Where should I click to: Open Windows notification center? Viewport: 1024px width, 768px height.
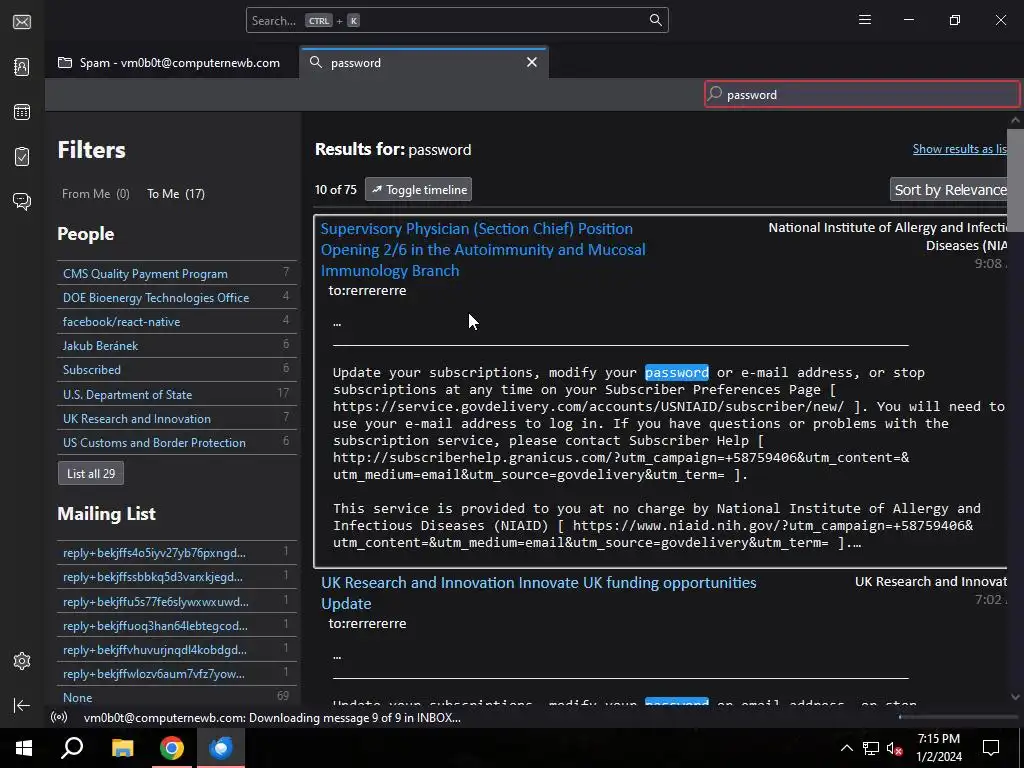pyautogui.click(x=991, y=748)
